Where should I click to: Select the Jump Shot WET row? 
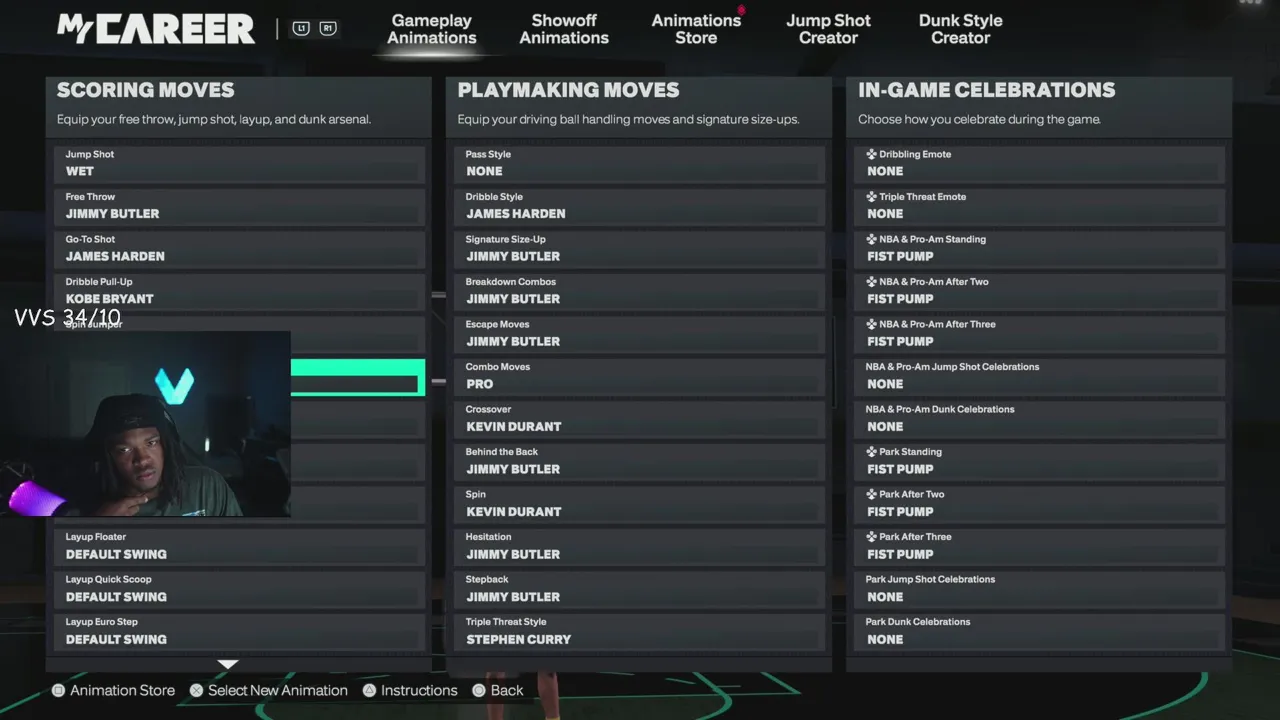[x=240, y=164]
